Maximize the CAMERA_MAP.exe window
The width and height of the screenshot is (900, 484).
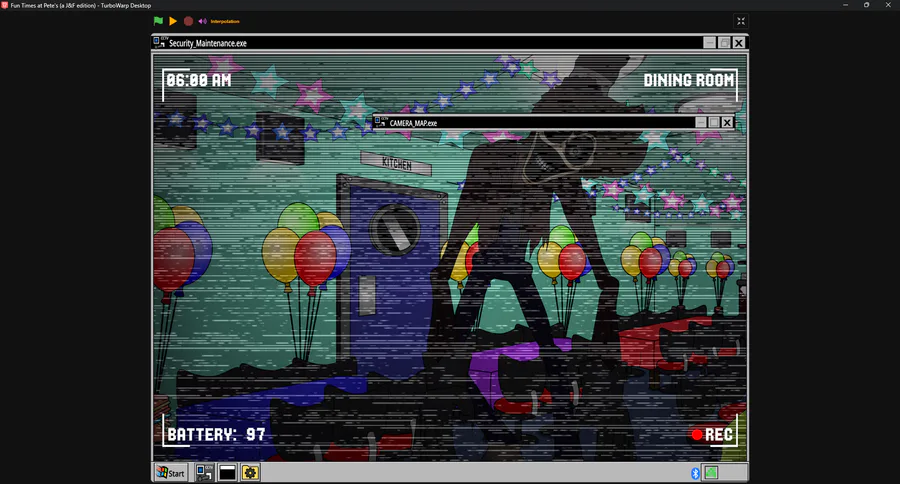(713, 122)
